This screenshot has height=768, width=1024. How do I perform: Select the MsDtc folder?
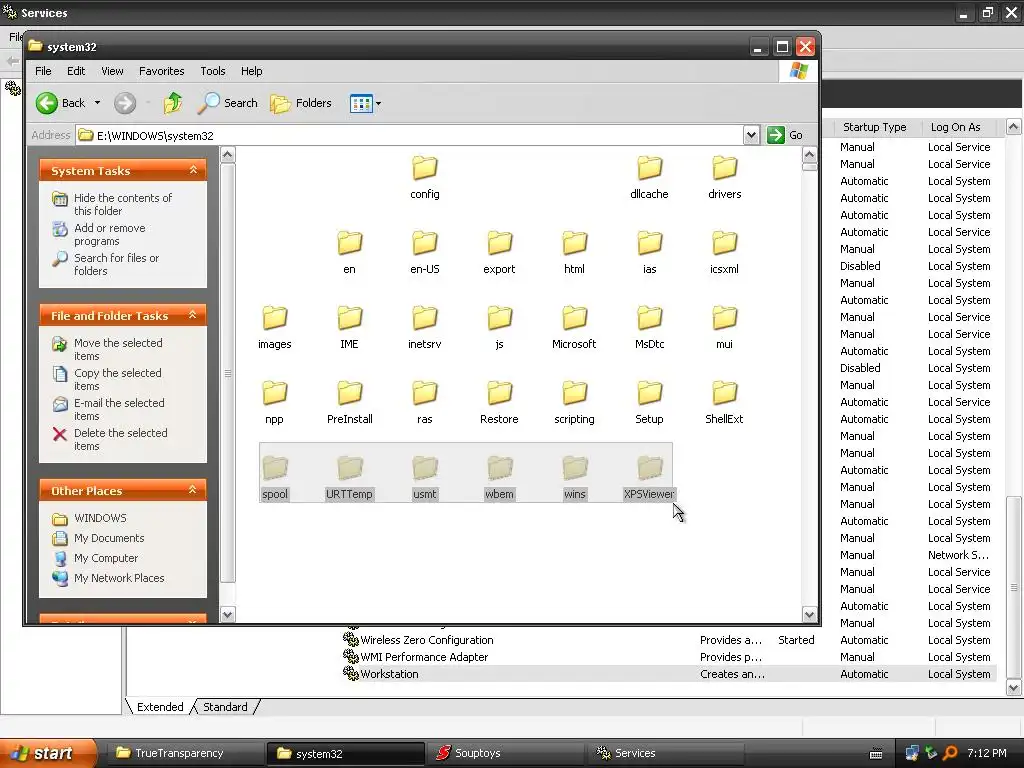click(x=649, y=327)
